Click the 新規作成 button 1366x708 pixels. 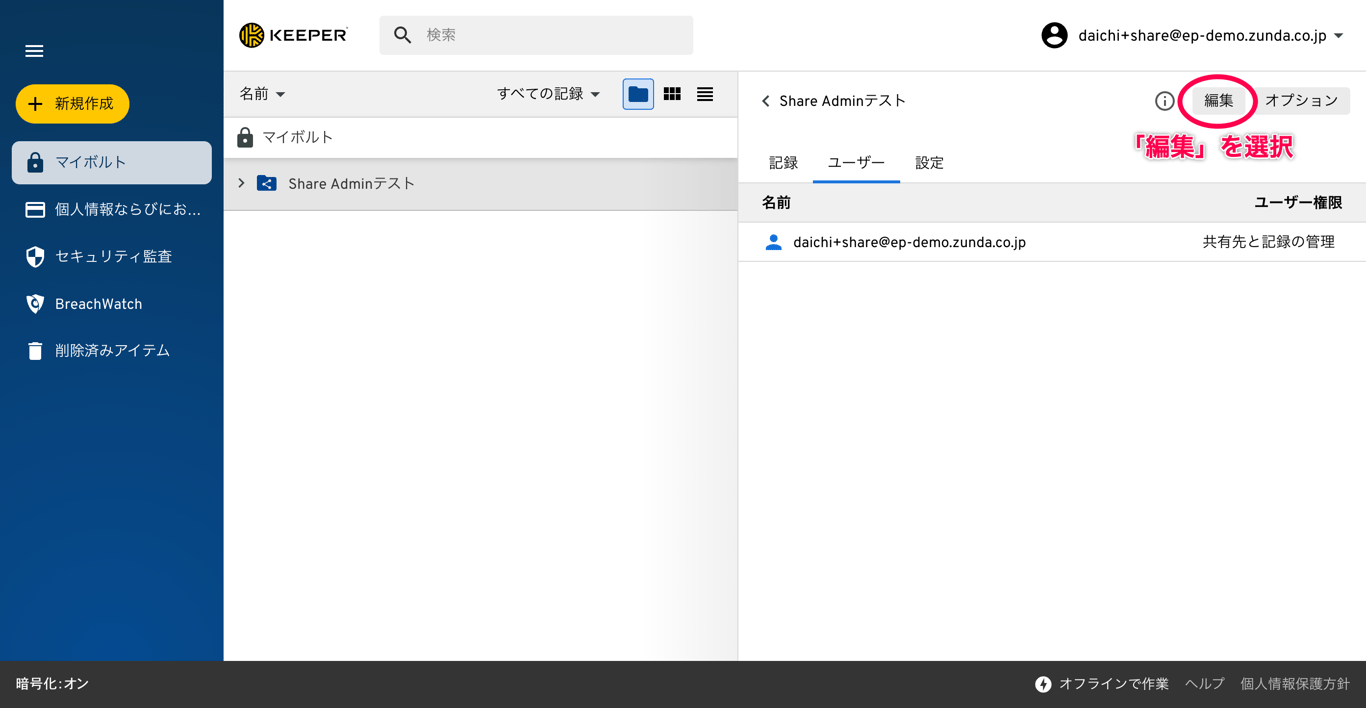click(x=72, y=103)
